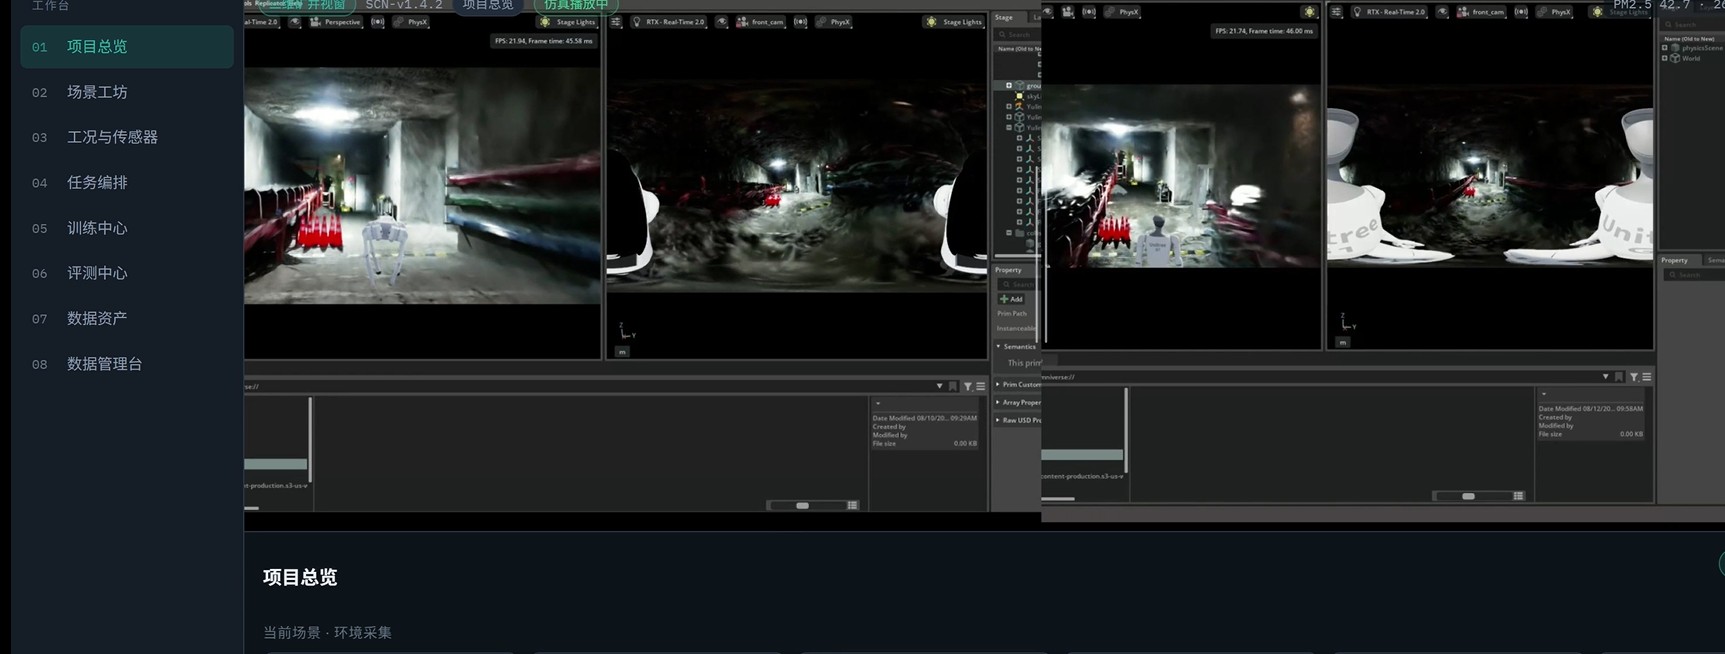This screenshot has height=654, width=1725.
Task: Toggle Stage Lights in the left viewport
Action: tap(566, 22)
